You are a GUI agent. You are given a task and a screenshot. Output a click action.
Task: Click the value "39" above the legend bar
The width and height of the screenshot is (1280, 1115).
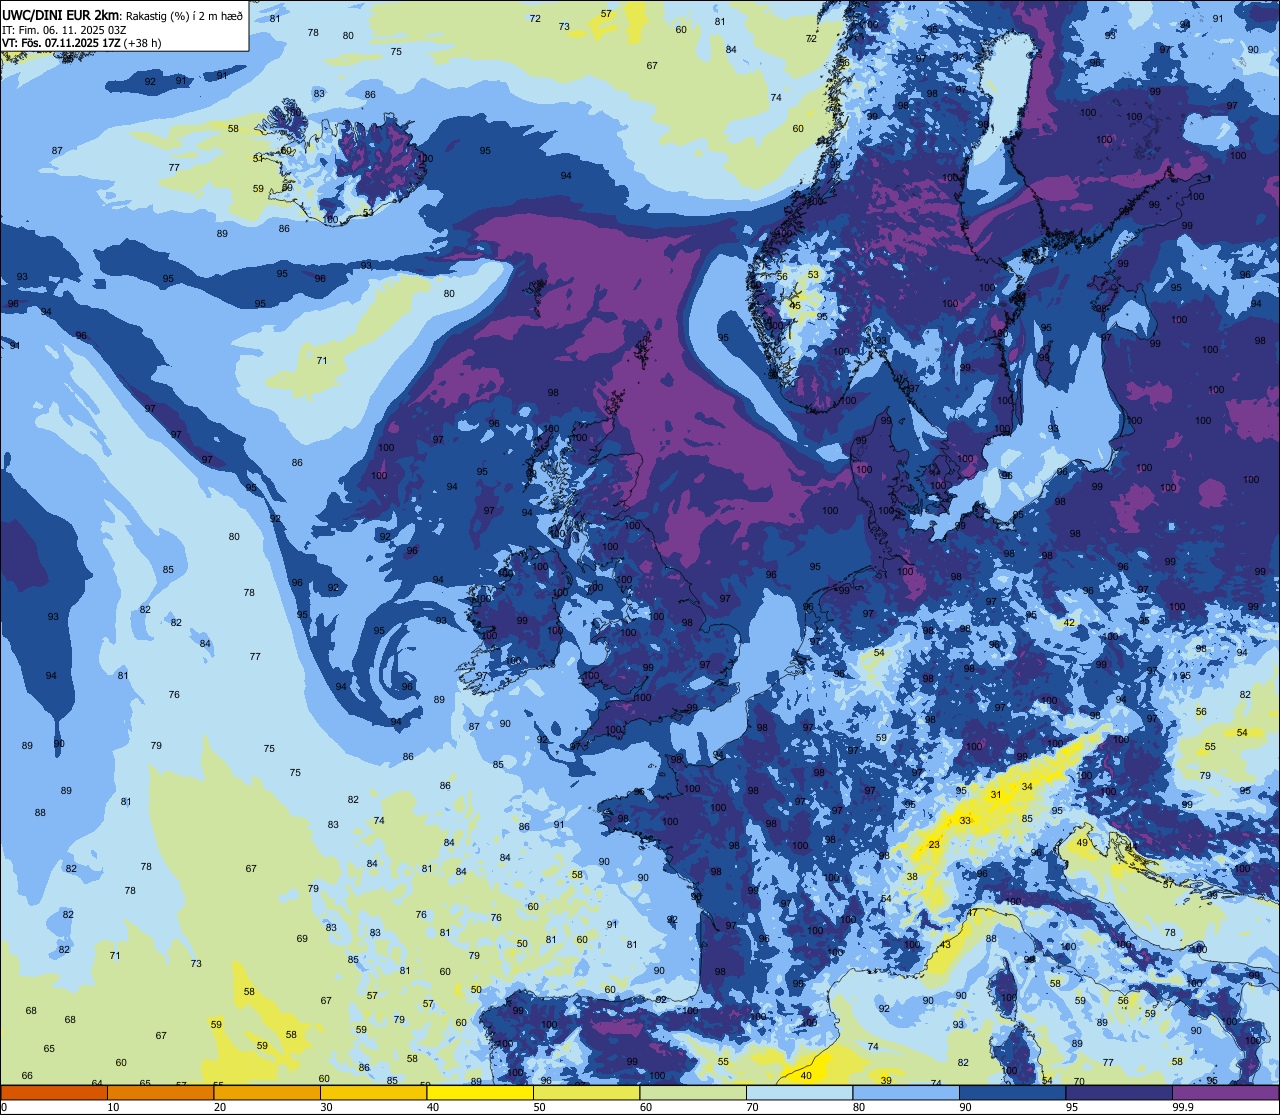tap(886, 1081)
